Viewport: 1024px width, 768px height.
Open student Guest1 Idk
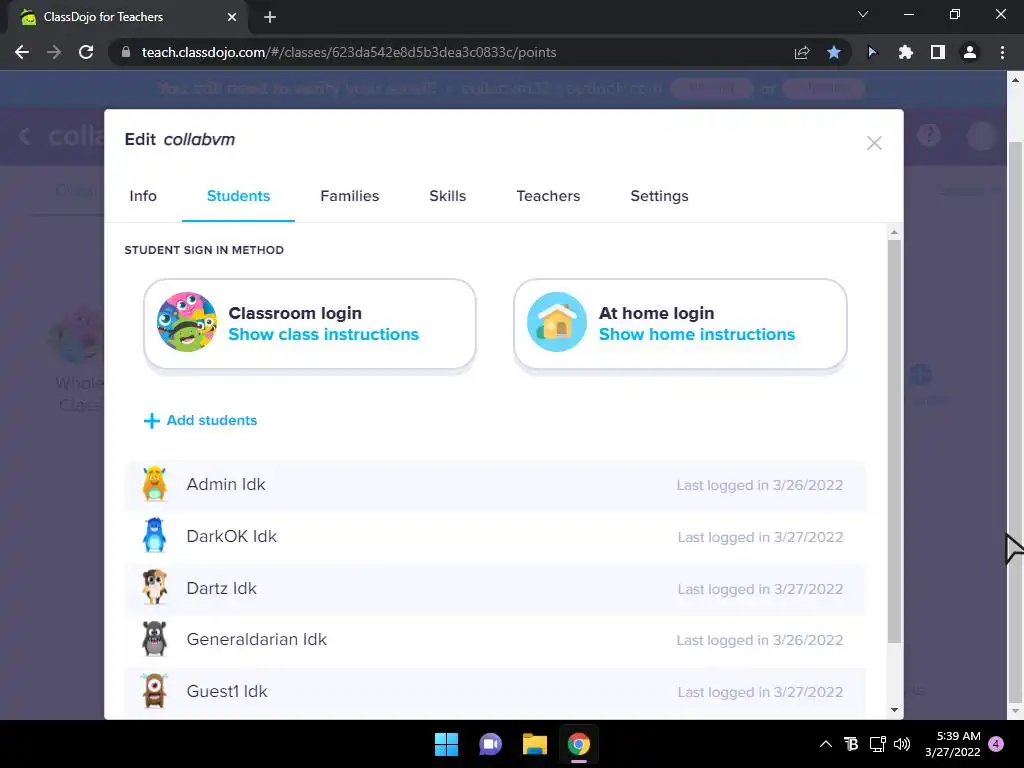click(495, 692)
